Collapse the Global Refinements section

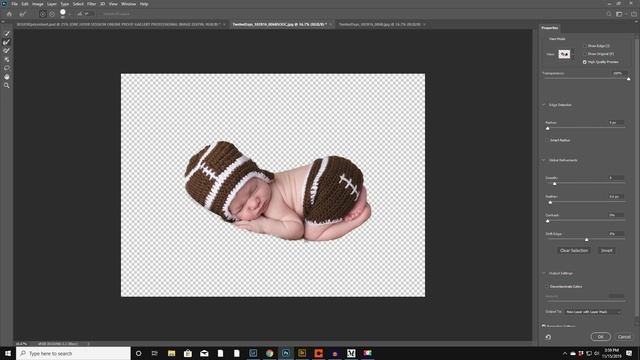point(544,160)
